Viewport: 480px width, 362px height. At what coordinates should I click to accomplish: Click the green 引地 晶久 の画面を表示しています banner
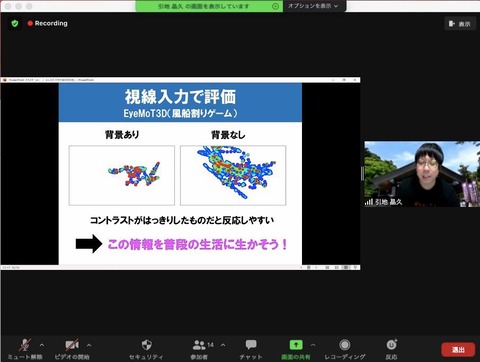(x=209, y=6)
